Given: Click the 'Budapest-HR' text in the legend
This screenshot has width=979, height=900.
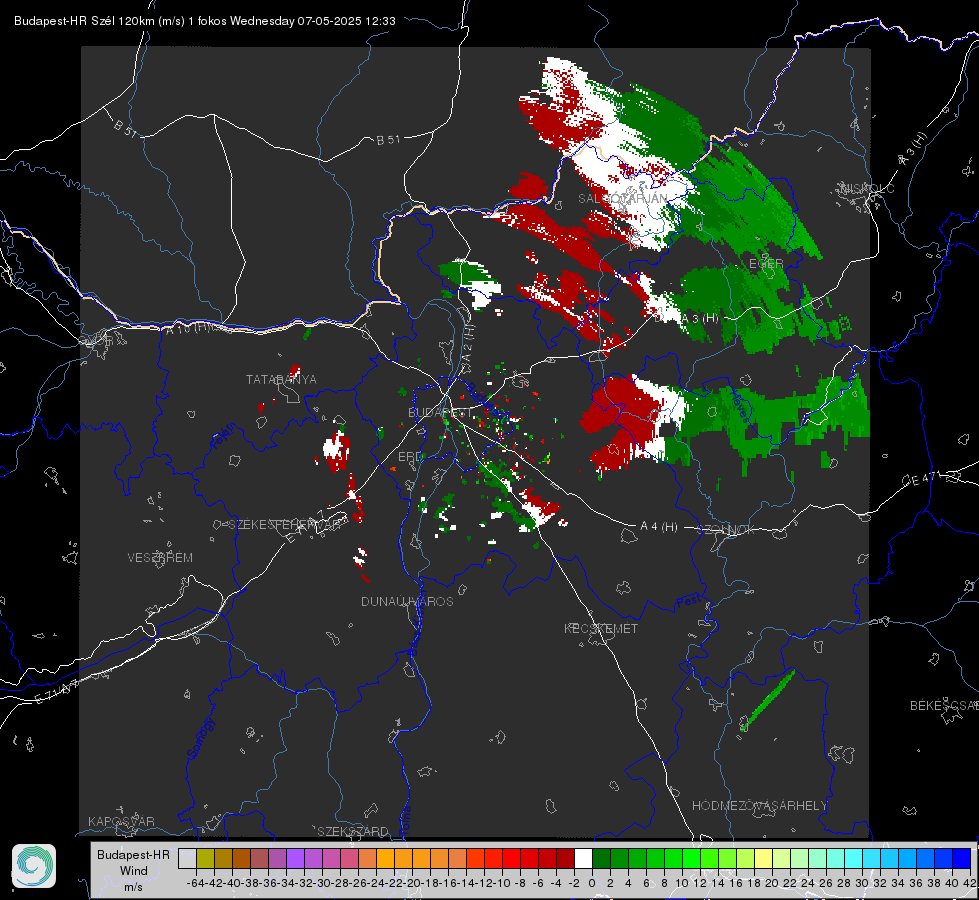Looking at the screenshot, I should pyautogui.click(x=133, y=854).
